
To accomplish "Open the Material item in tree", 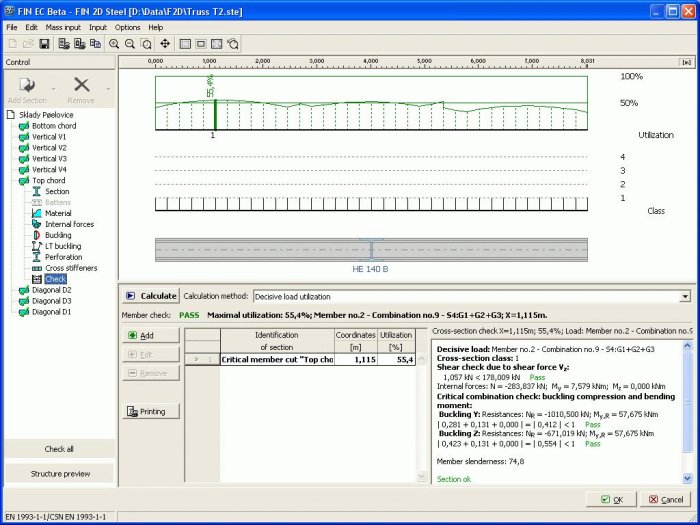I will (x=57, y=213).
